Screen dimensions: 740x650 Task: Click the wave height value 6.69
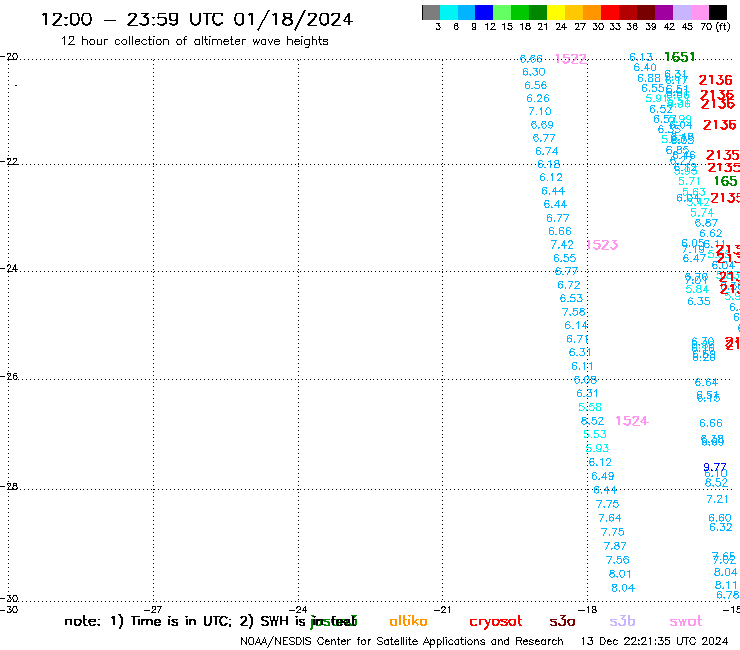coord(542,125)
